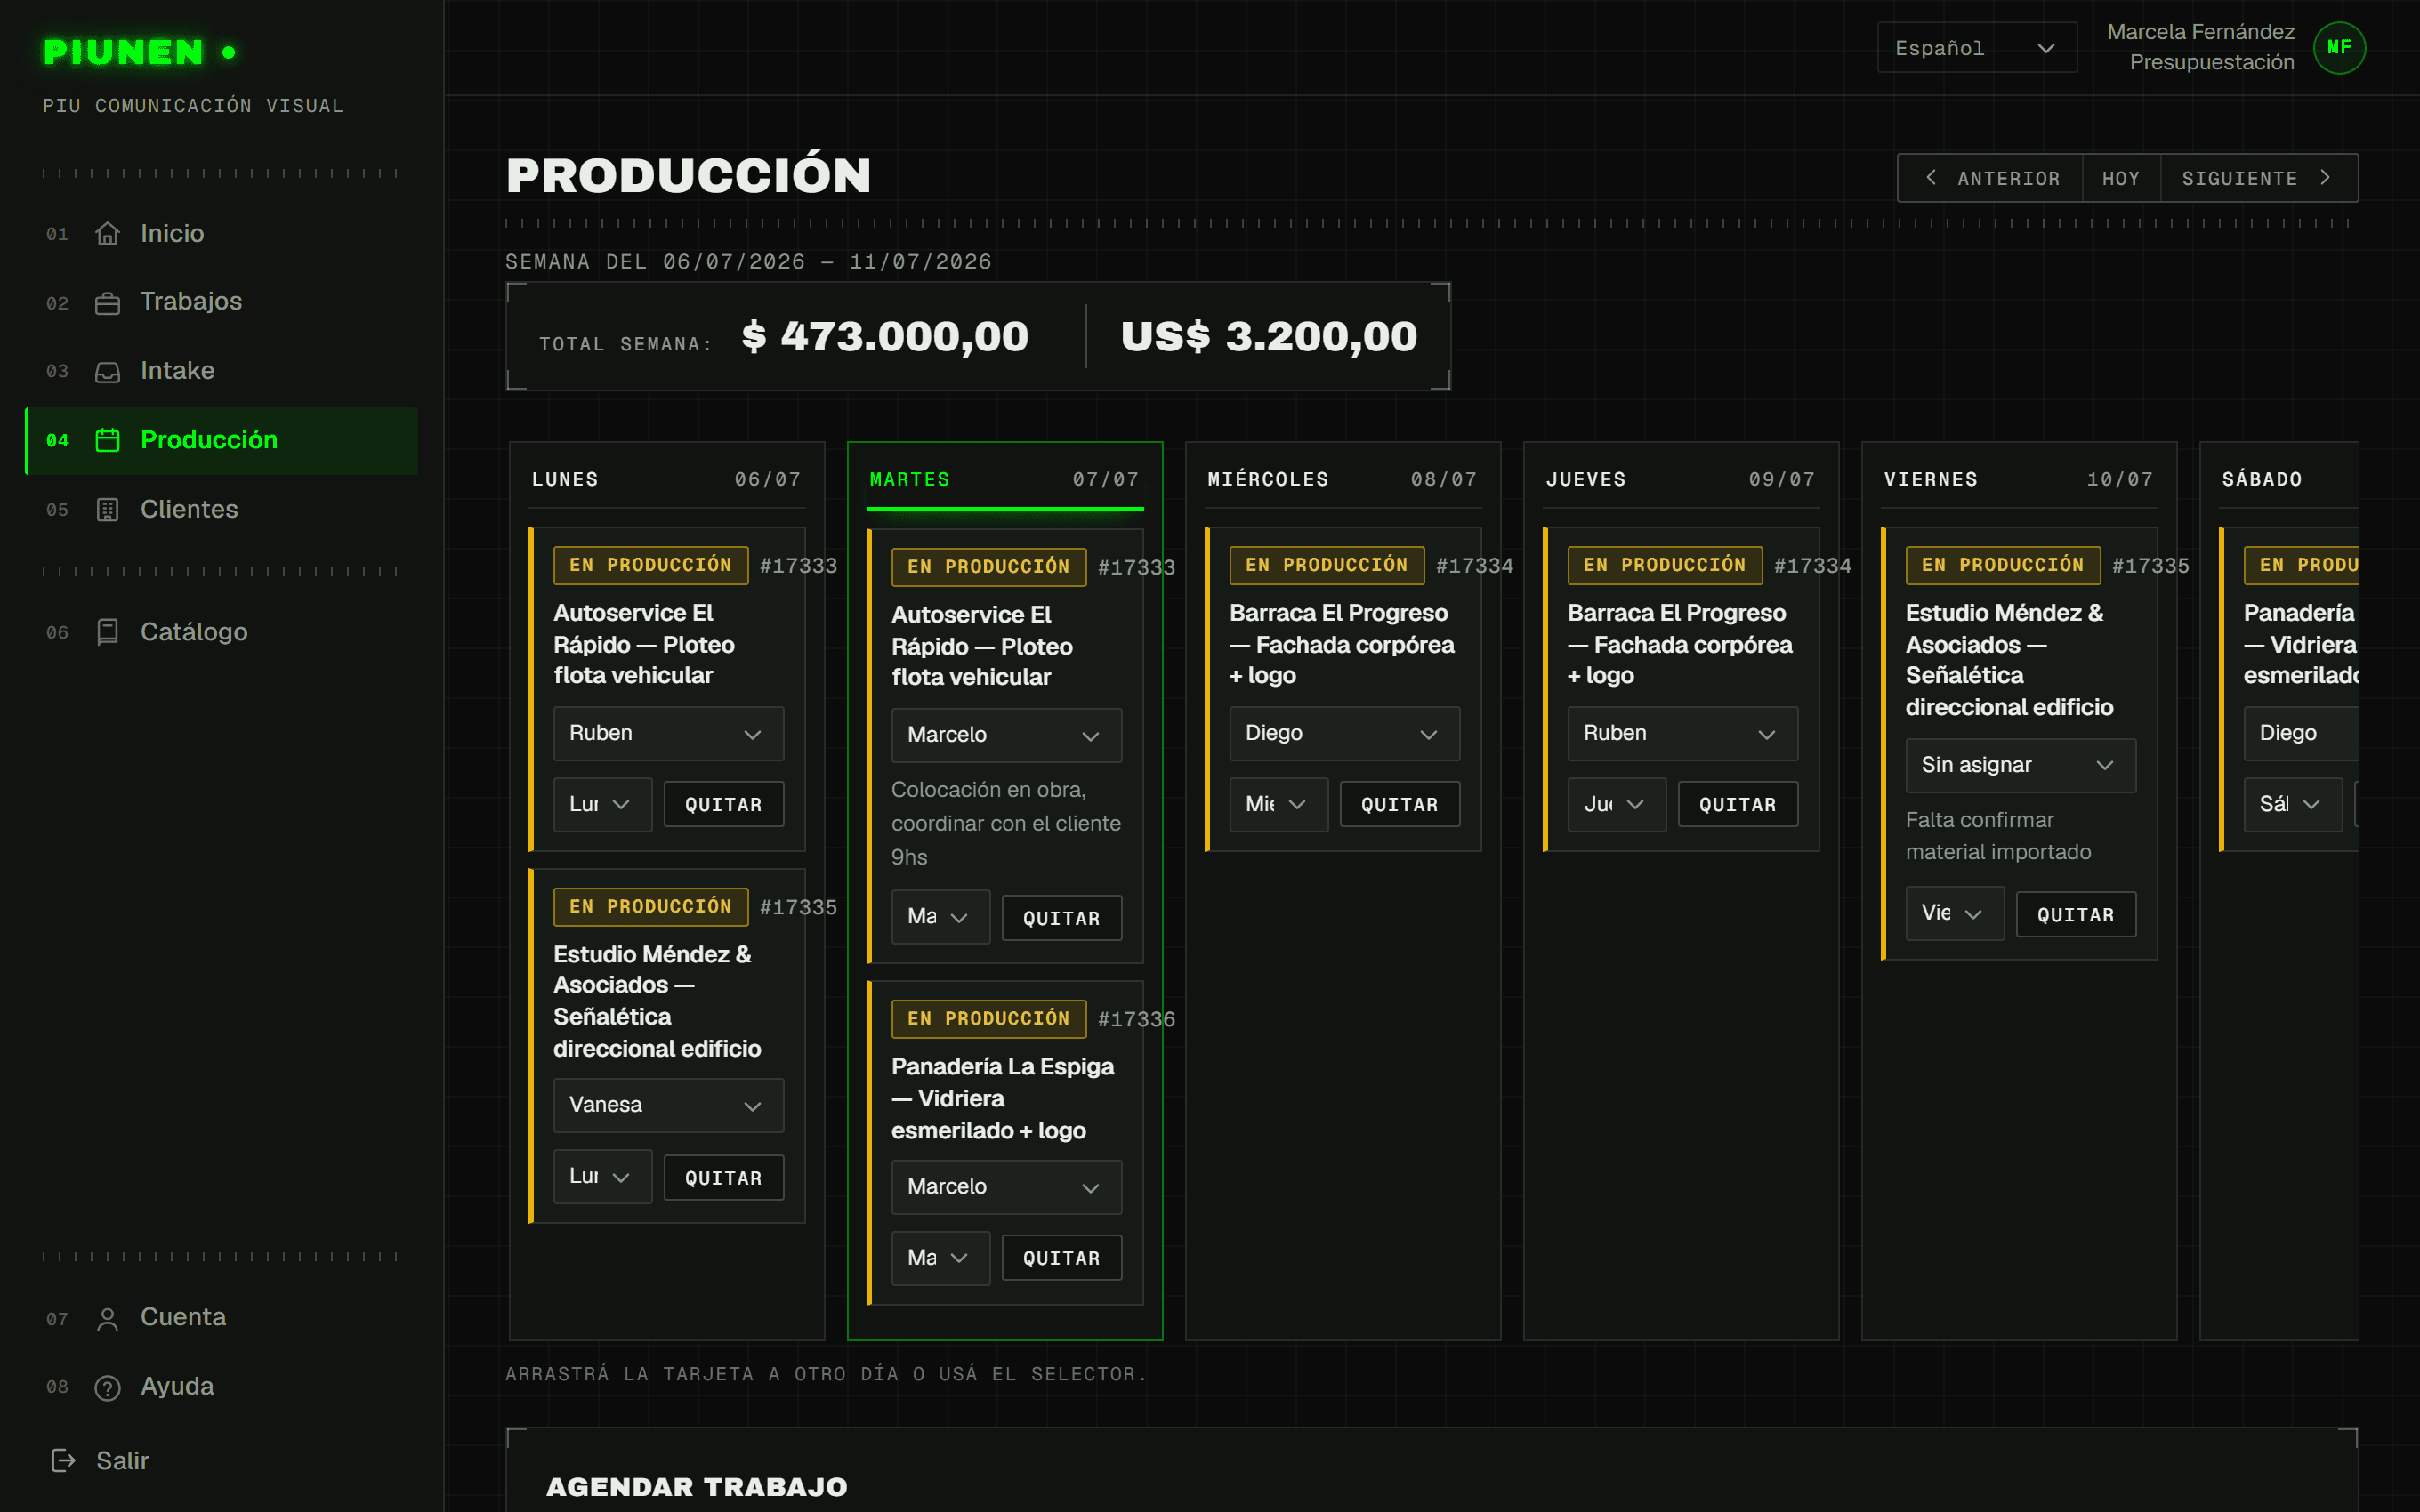The image size is (2420, 1512).
Task: Open Clientes section
Action: click(222, 510)
